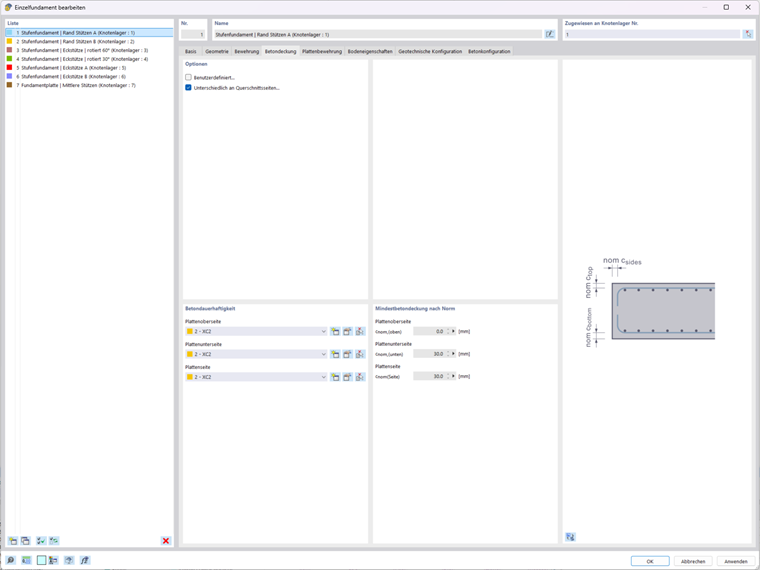Click the Zugewiesen an Knotenlager Nr. field
The height and width of the screenshot is (570, 760).
(652, 34)
